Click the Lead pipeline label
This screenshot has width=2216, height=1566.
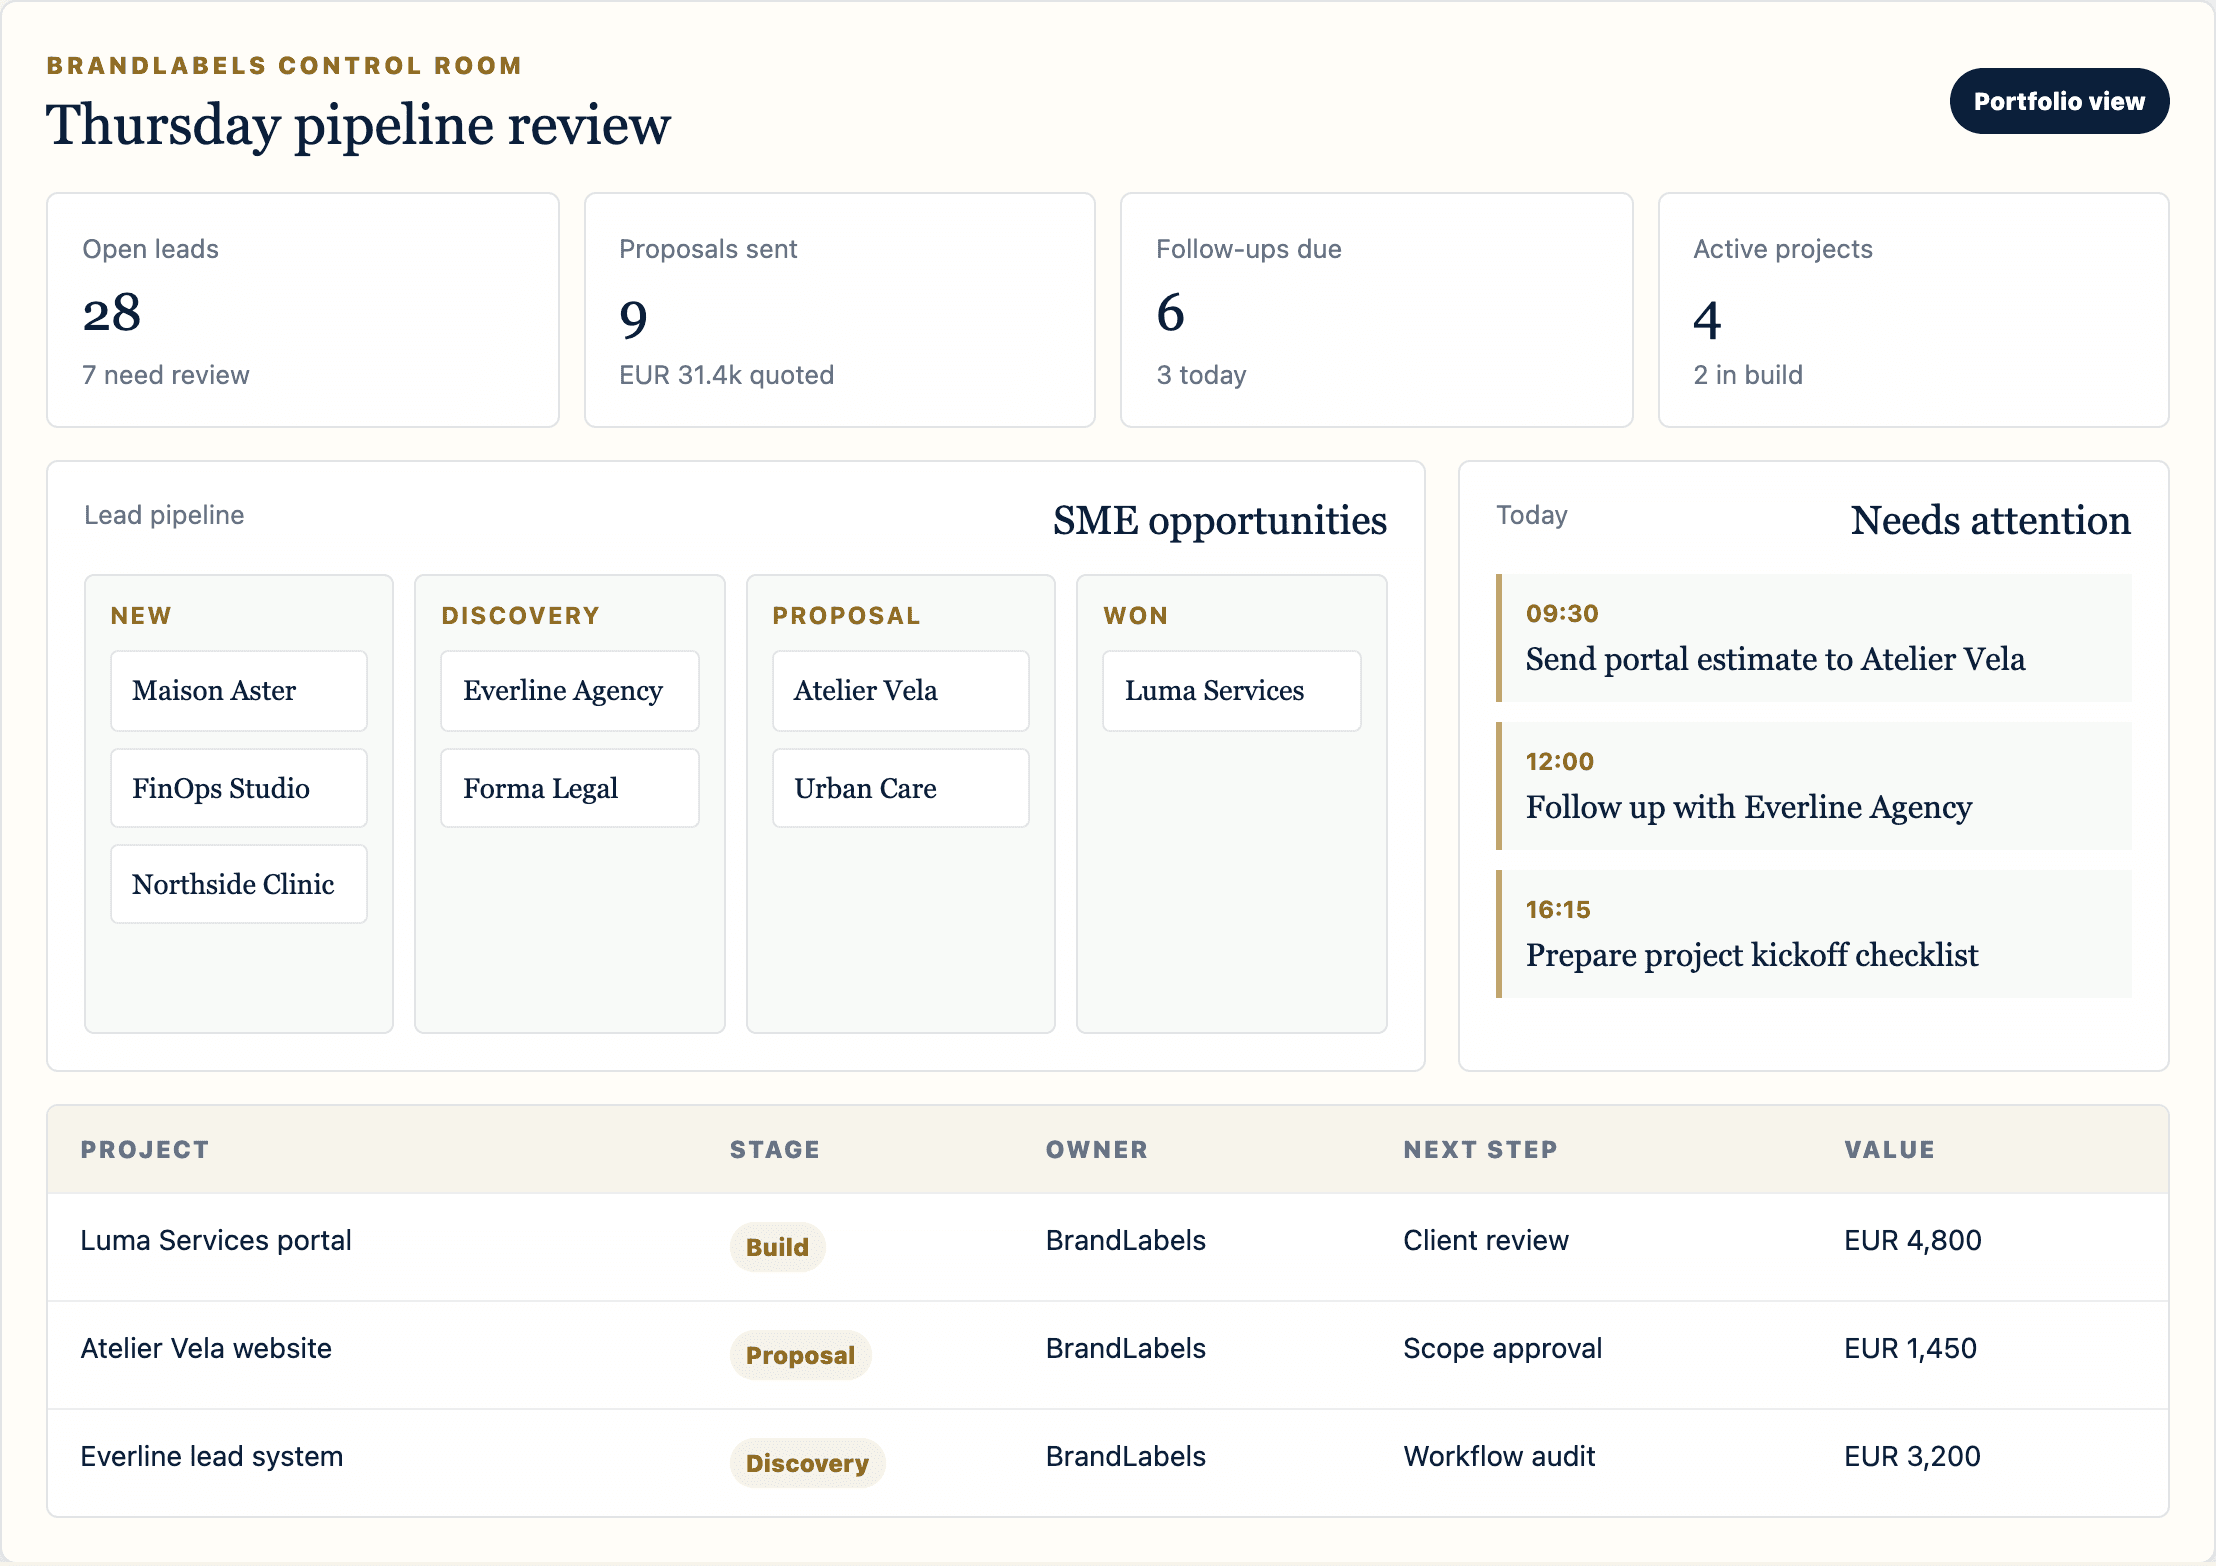tap(164, 515)
